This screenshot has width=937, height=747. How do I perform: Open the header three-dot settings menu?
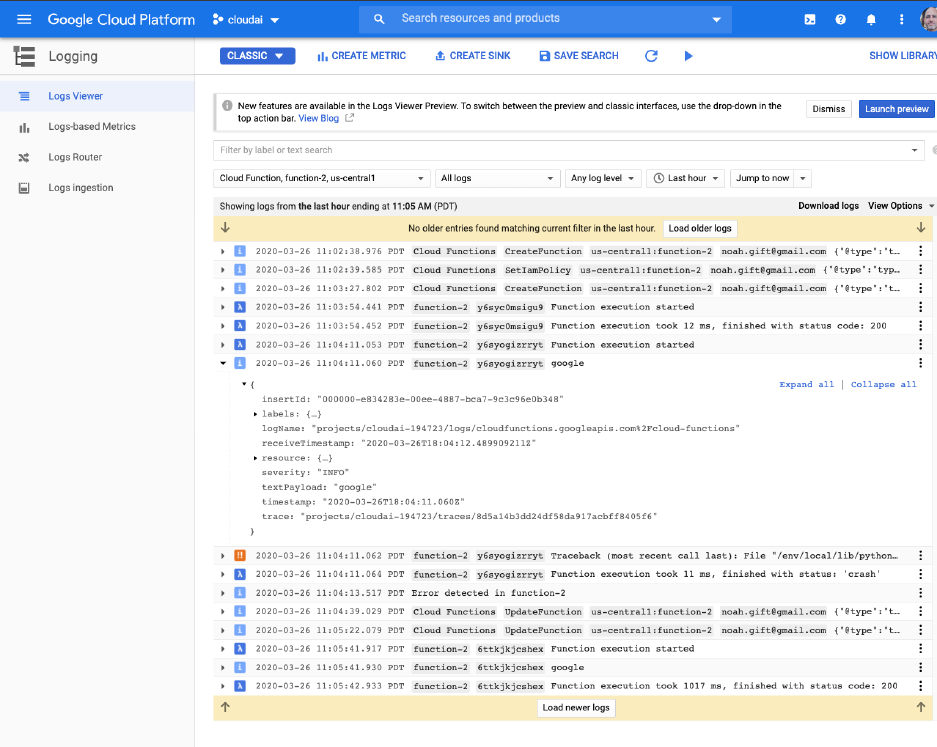(x=902, y=20)
